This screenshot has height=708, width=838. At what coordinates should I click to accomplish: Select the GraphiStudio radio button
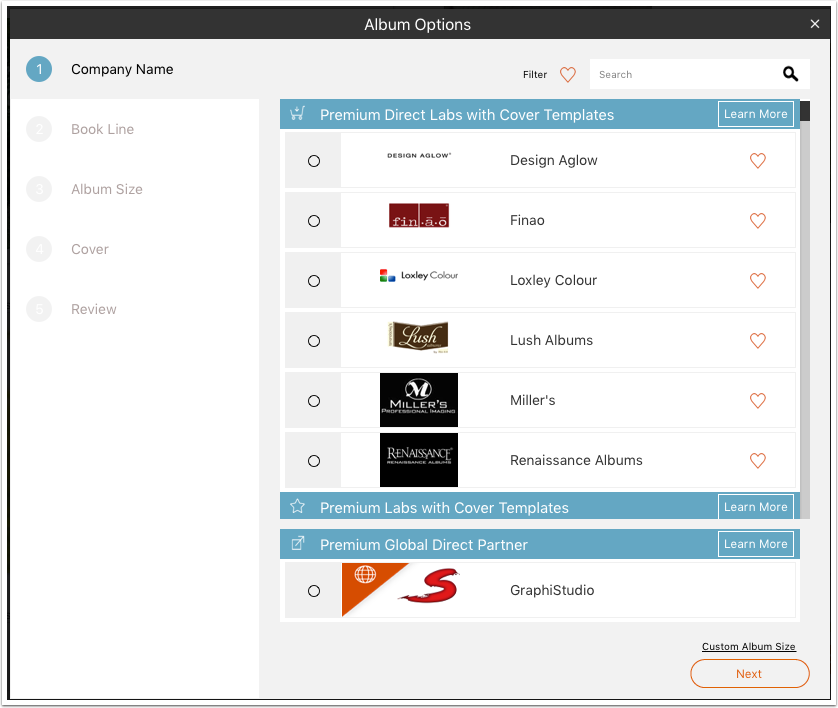click(x=314, y=591)
